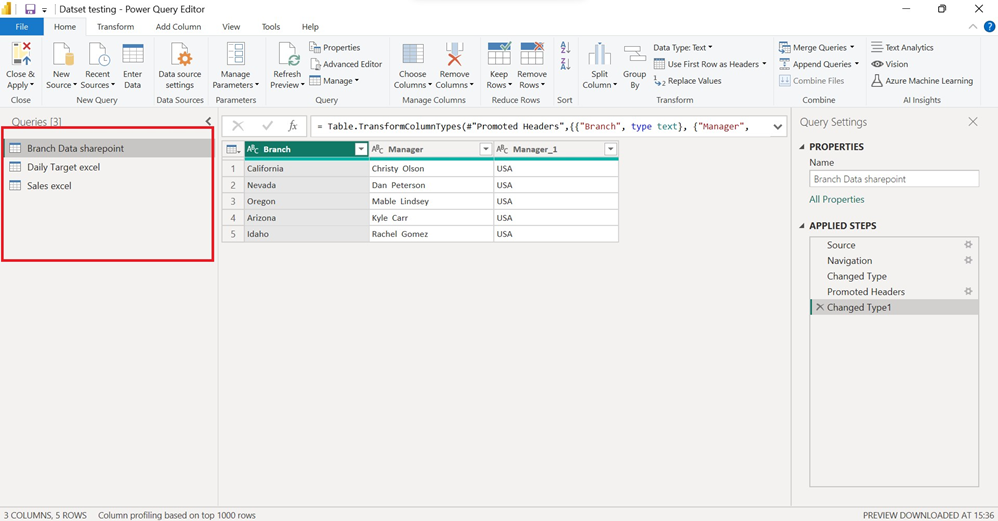Click the Group By icon
This screenshot has height=521, width=998.
pos(635,55)
